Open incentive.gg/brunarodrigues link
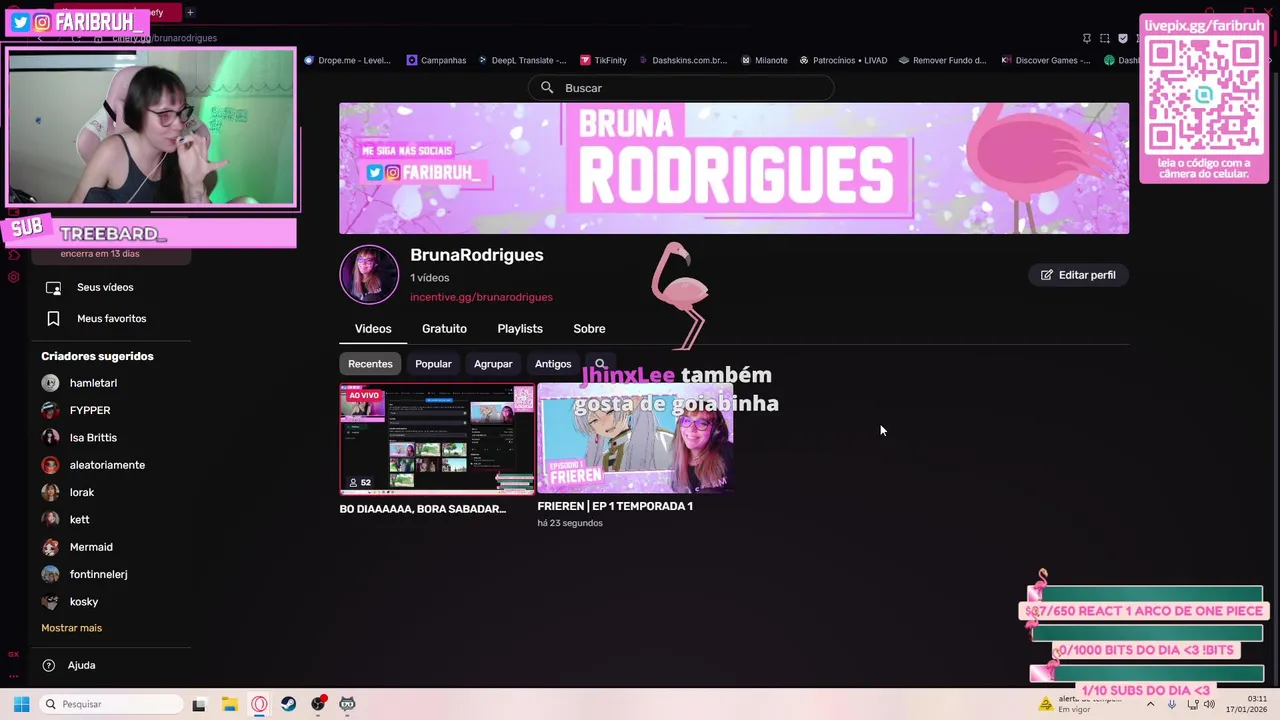 pyautogui.click(x=481, y=297)
